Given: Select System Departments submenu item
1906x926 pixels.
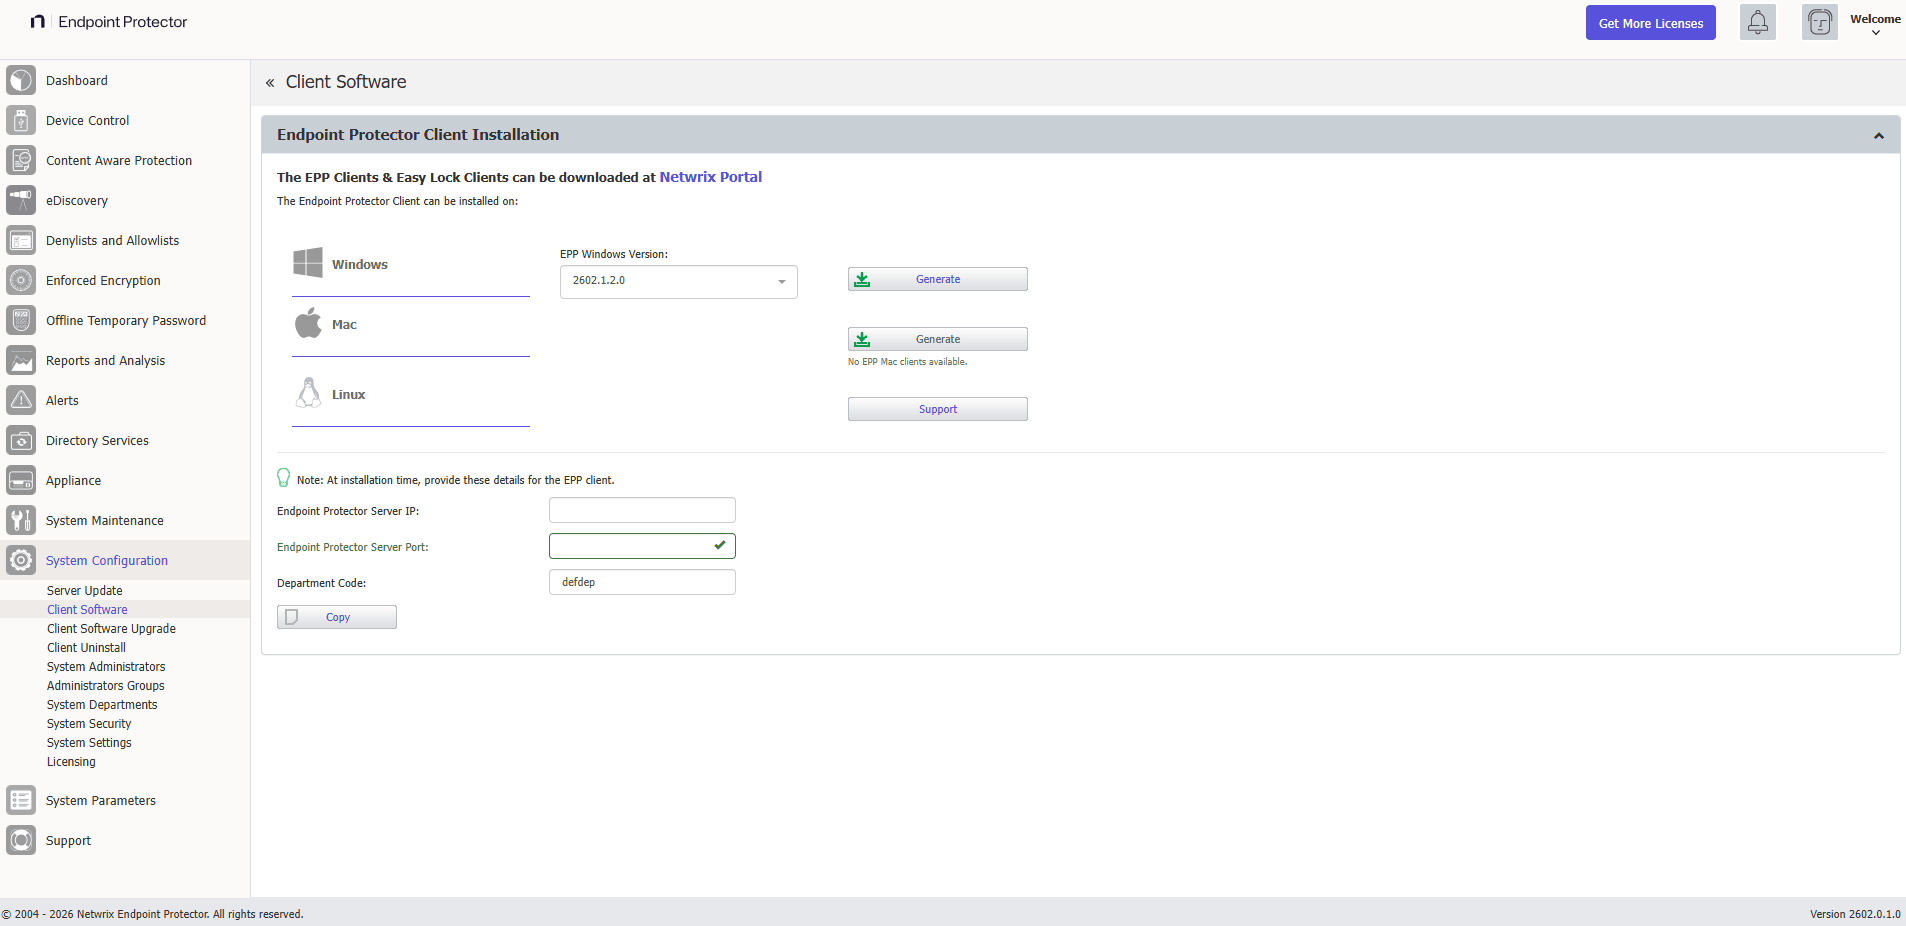Looking at the screenshot, I should tap(102, 705).
